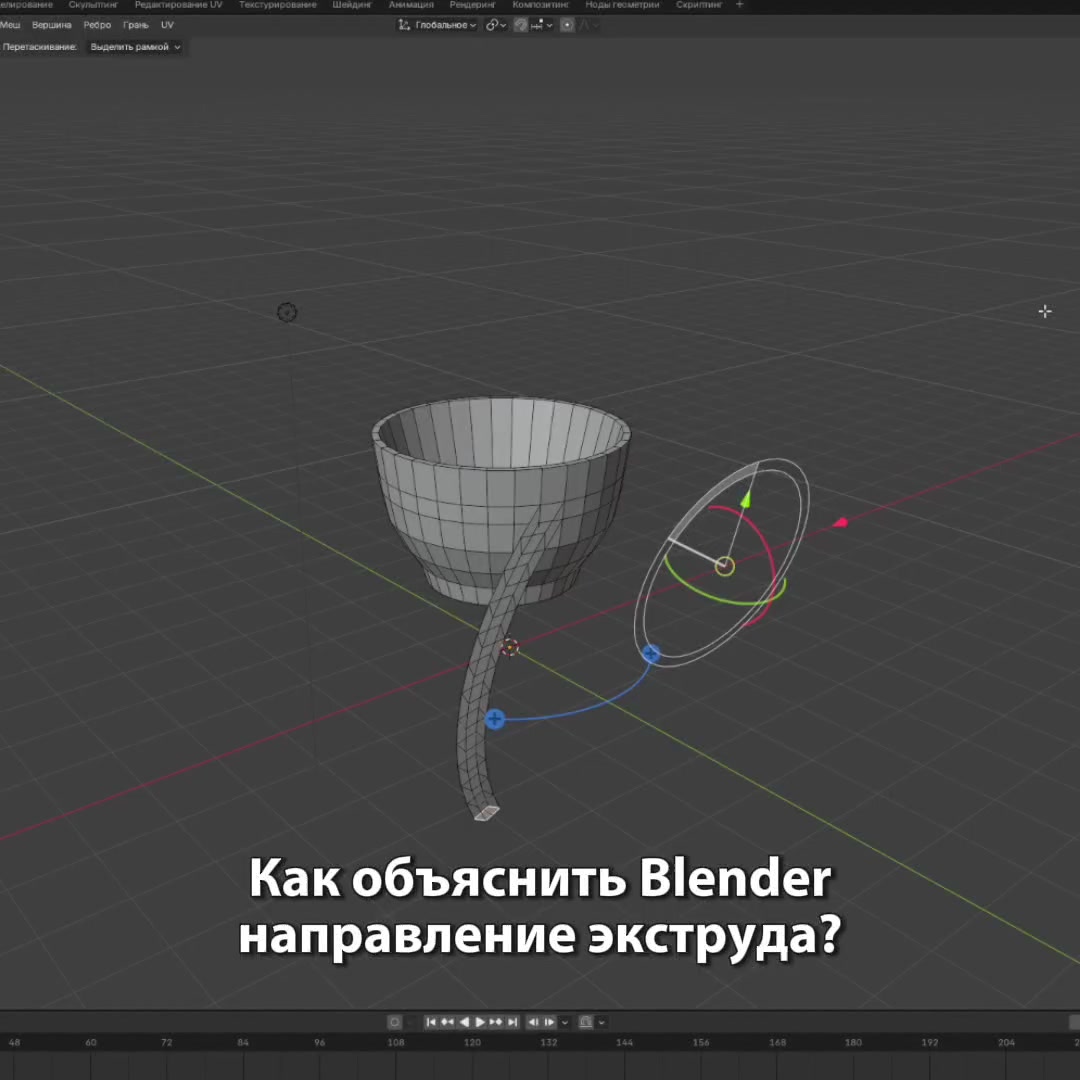Screen dimensions: 1080x1080
Task: Open the Грань menu
Action: [x=136, y=25]
